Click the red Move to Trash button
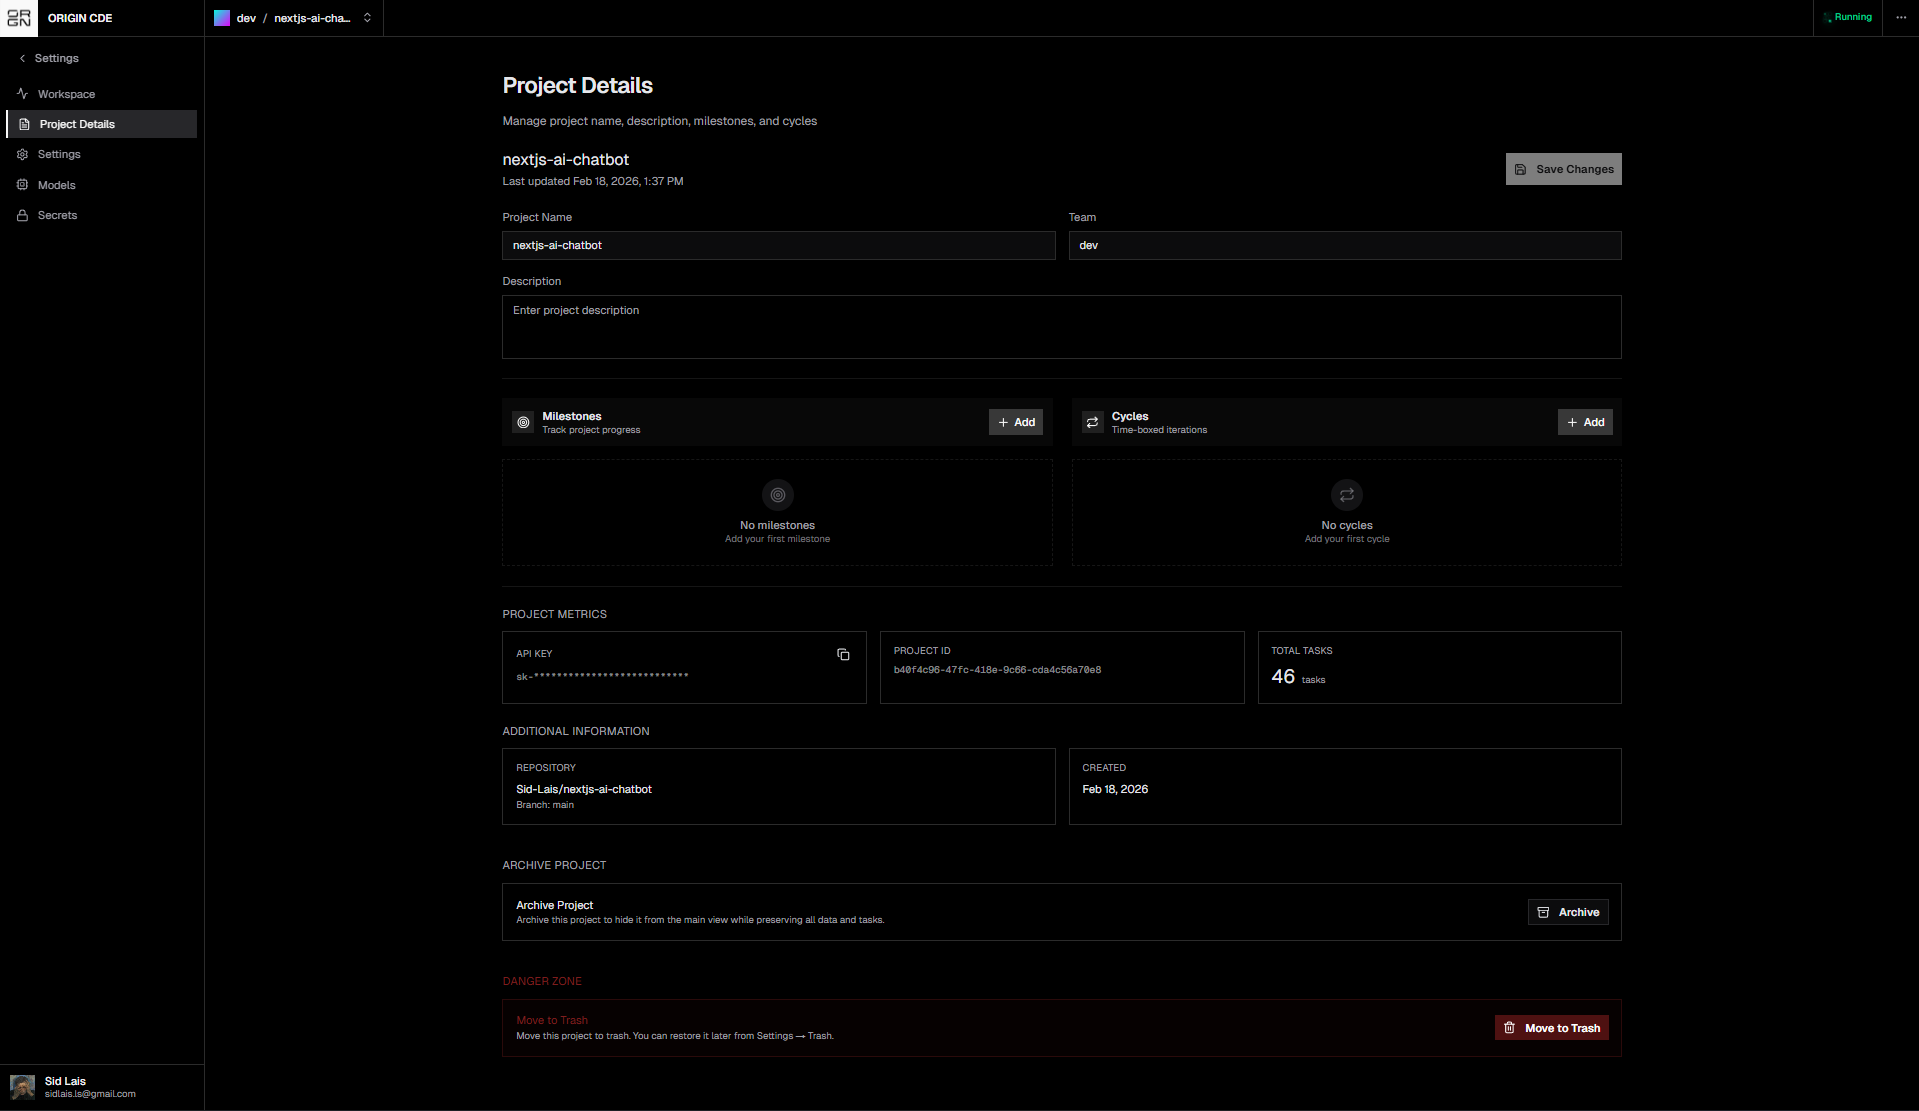1919x1111 pixels. pyautogui.click(x=1551, y=1028)
